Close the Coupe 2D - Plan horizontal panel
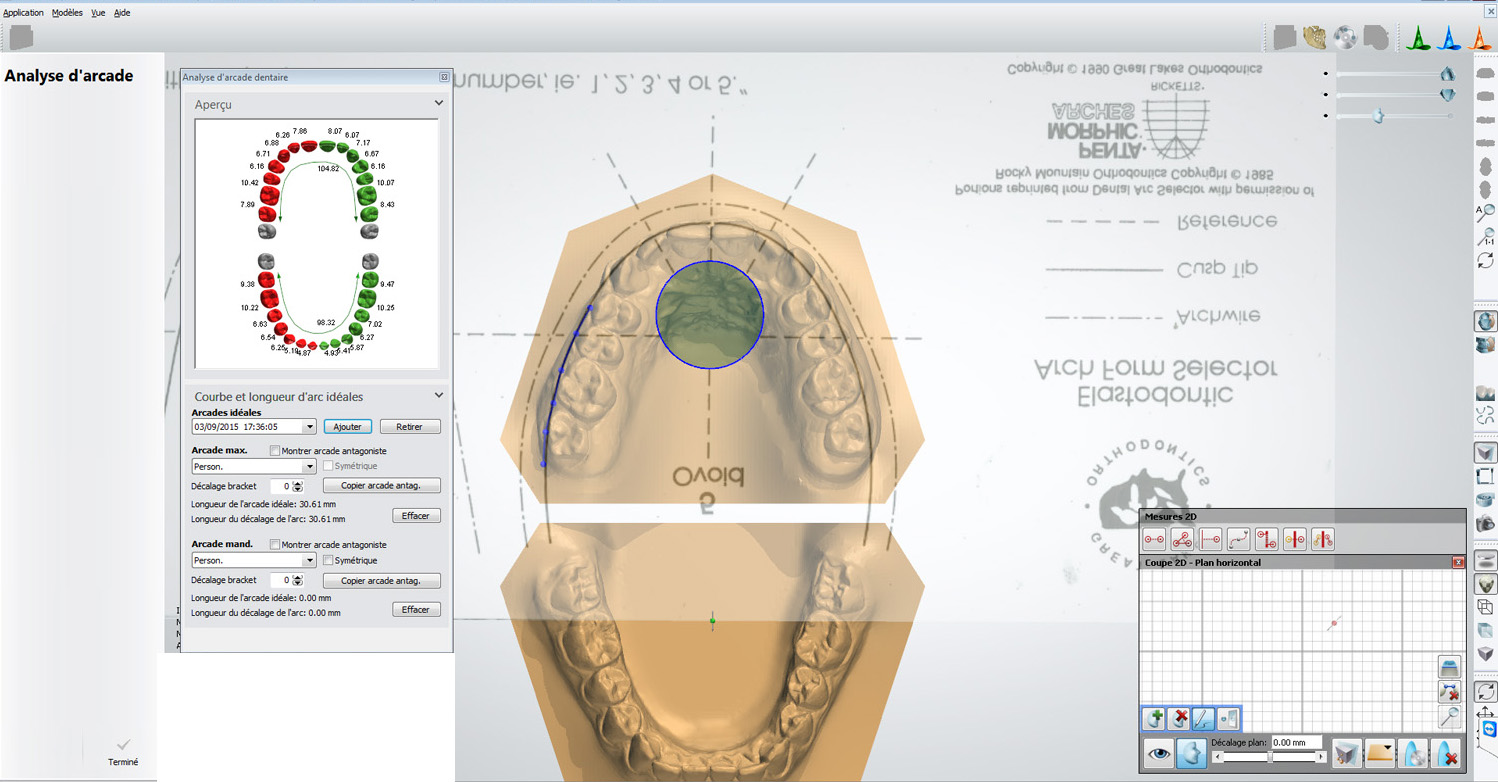The image size is (1498, 782). point(1458,563)
